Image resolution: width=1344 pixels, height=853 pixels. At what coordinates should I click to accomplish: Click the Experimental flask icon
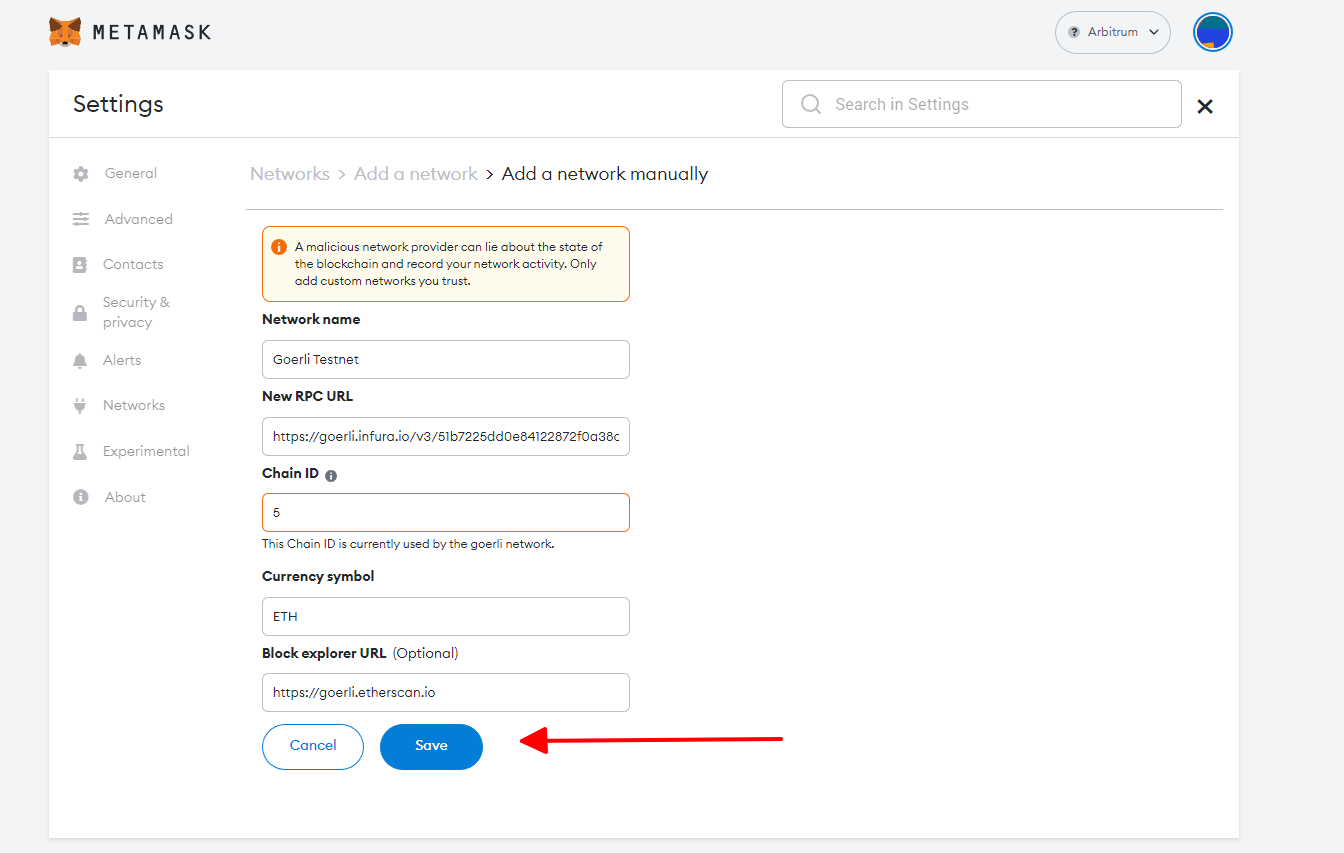point(80,452)
